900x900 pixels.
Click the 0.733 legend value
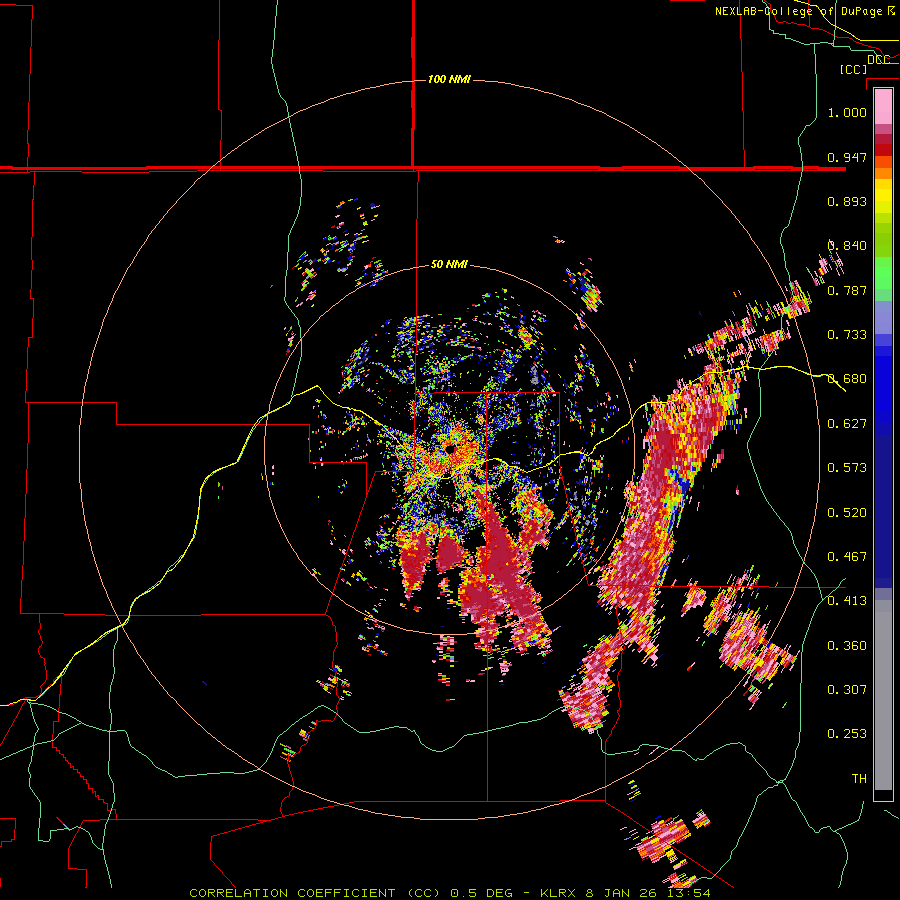click(x=847, y=335)
